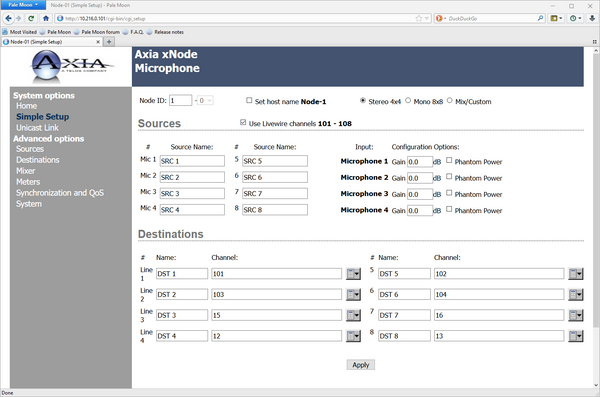The width and height of the screenshot is (600, 397).
Task: Open search engine selector dropdown
Action: click(x=441, y=18)
